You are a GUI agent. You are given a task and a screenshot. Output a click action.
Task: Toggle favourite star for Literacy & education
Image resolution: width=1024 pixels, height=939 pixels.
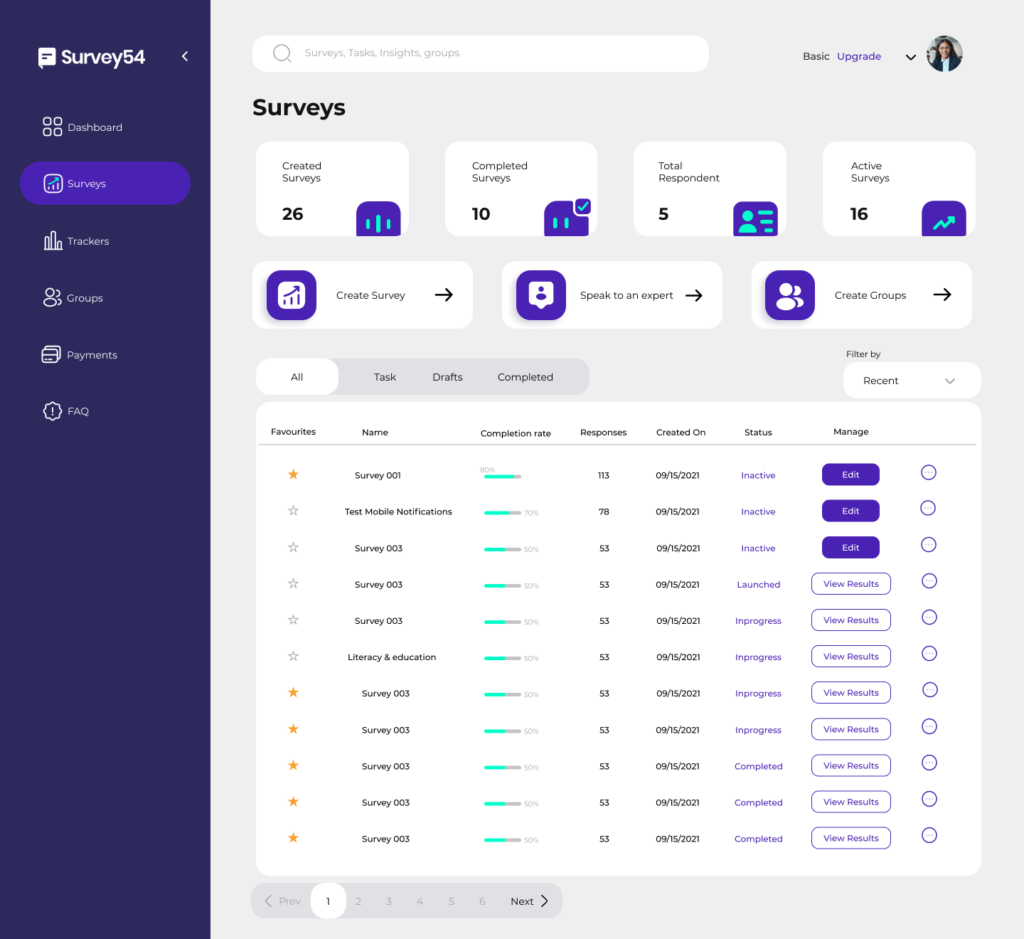293,657
